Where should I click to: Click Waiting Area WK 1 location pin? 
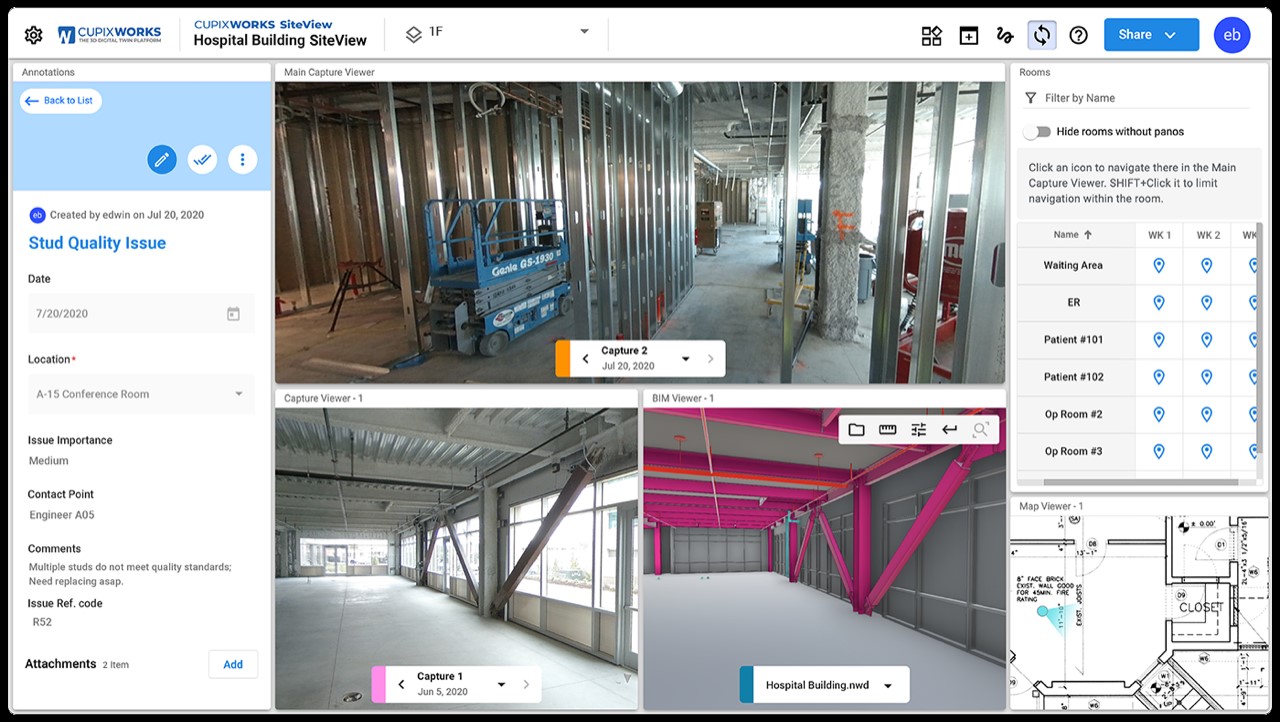(1159, 265)
